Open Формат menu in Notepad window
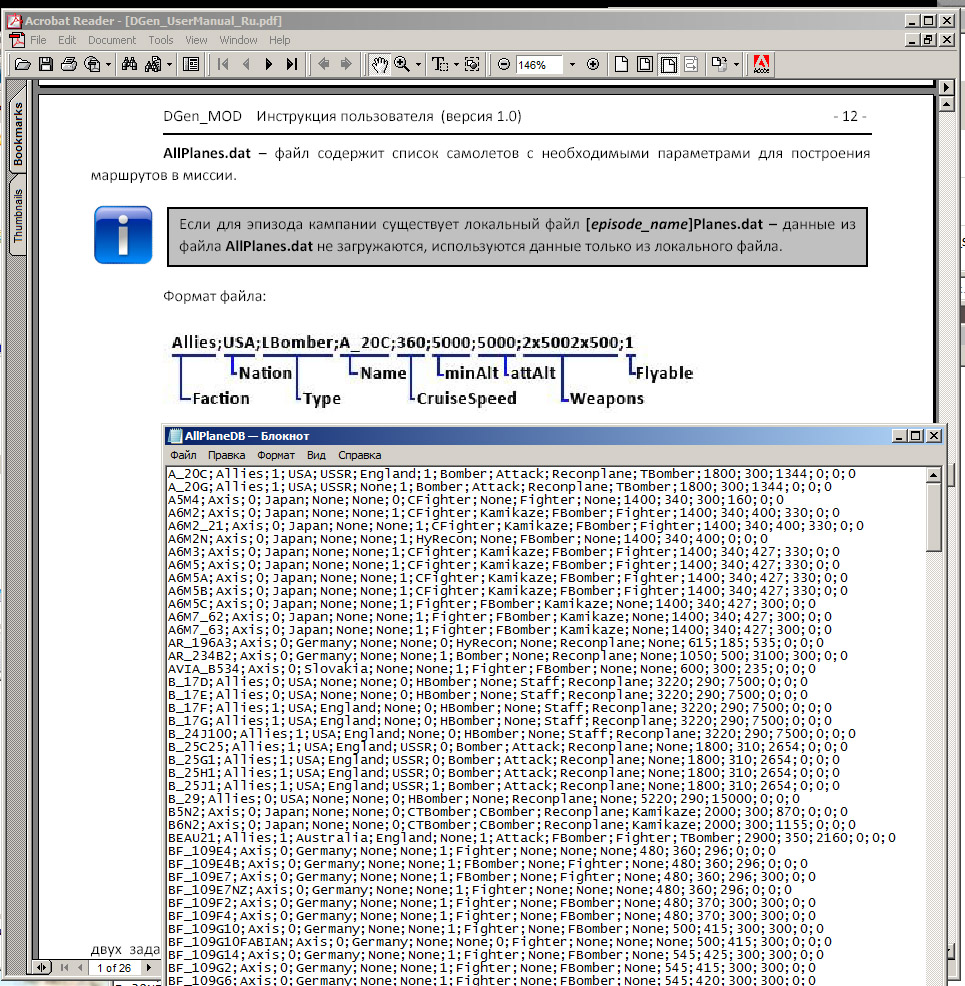This screenshot has width=965, height=986. [276, 455]
